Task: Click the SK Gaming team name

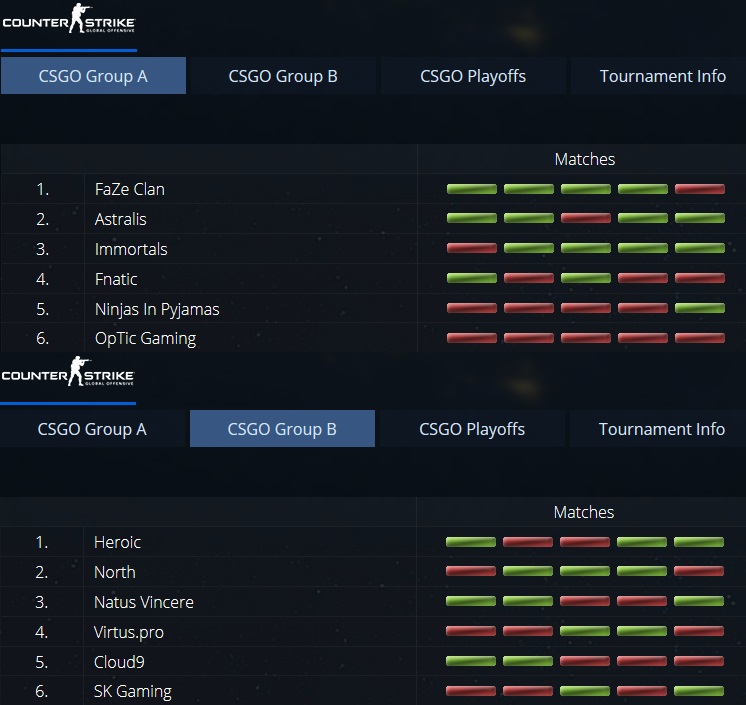Action: [x=133, y=692]
